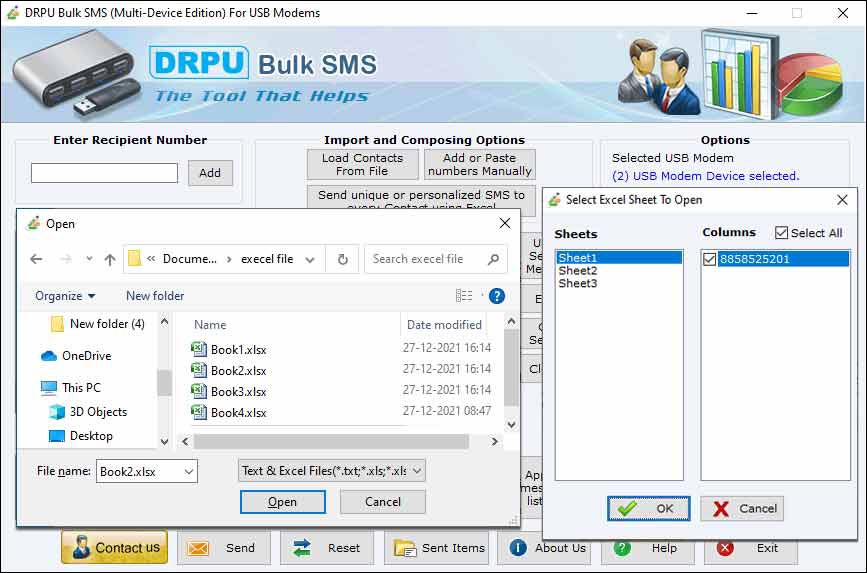
Task: Click Send unique or personalized SMS button
Action: [421, 200]
